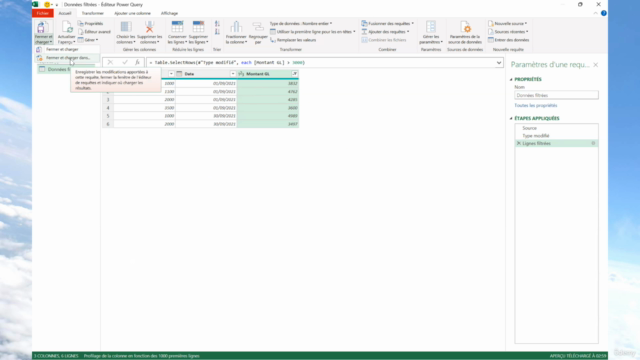
Task: Click Supprimer les lignes icon
Action: click(198, 27)
